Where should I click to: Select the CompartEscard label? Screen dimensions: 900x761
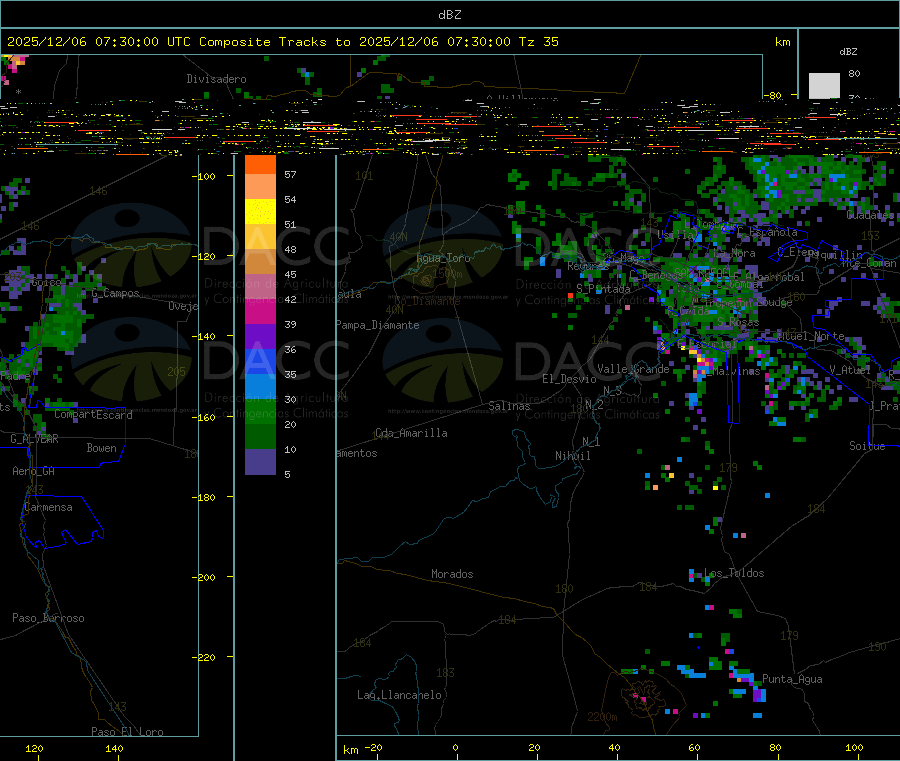coord(94,414)
